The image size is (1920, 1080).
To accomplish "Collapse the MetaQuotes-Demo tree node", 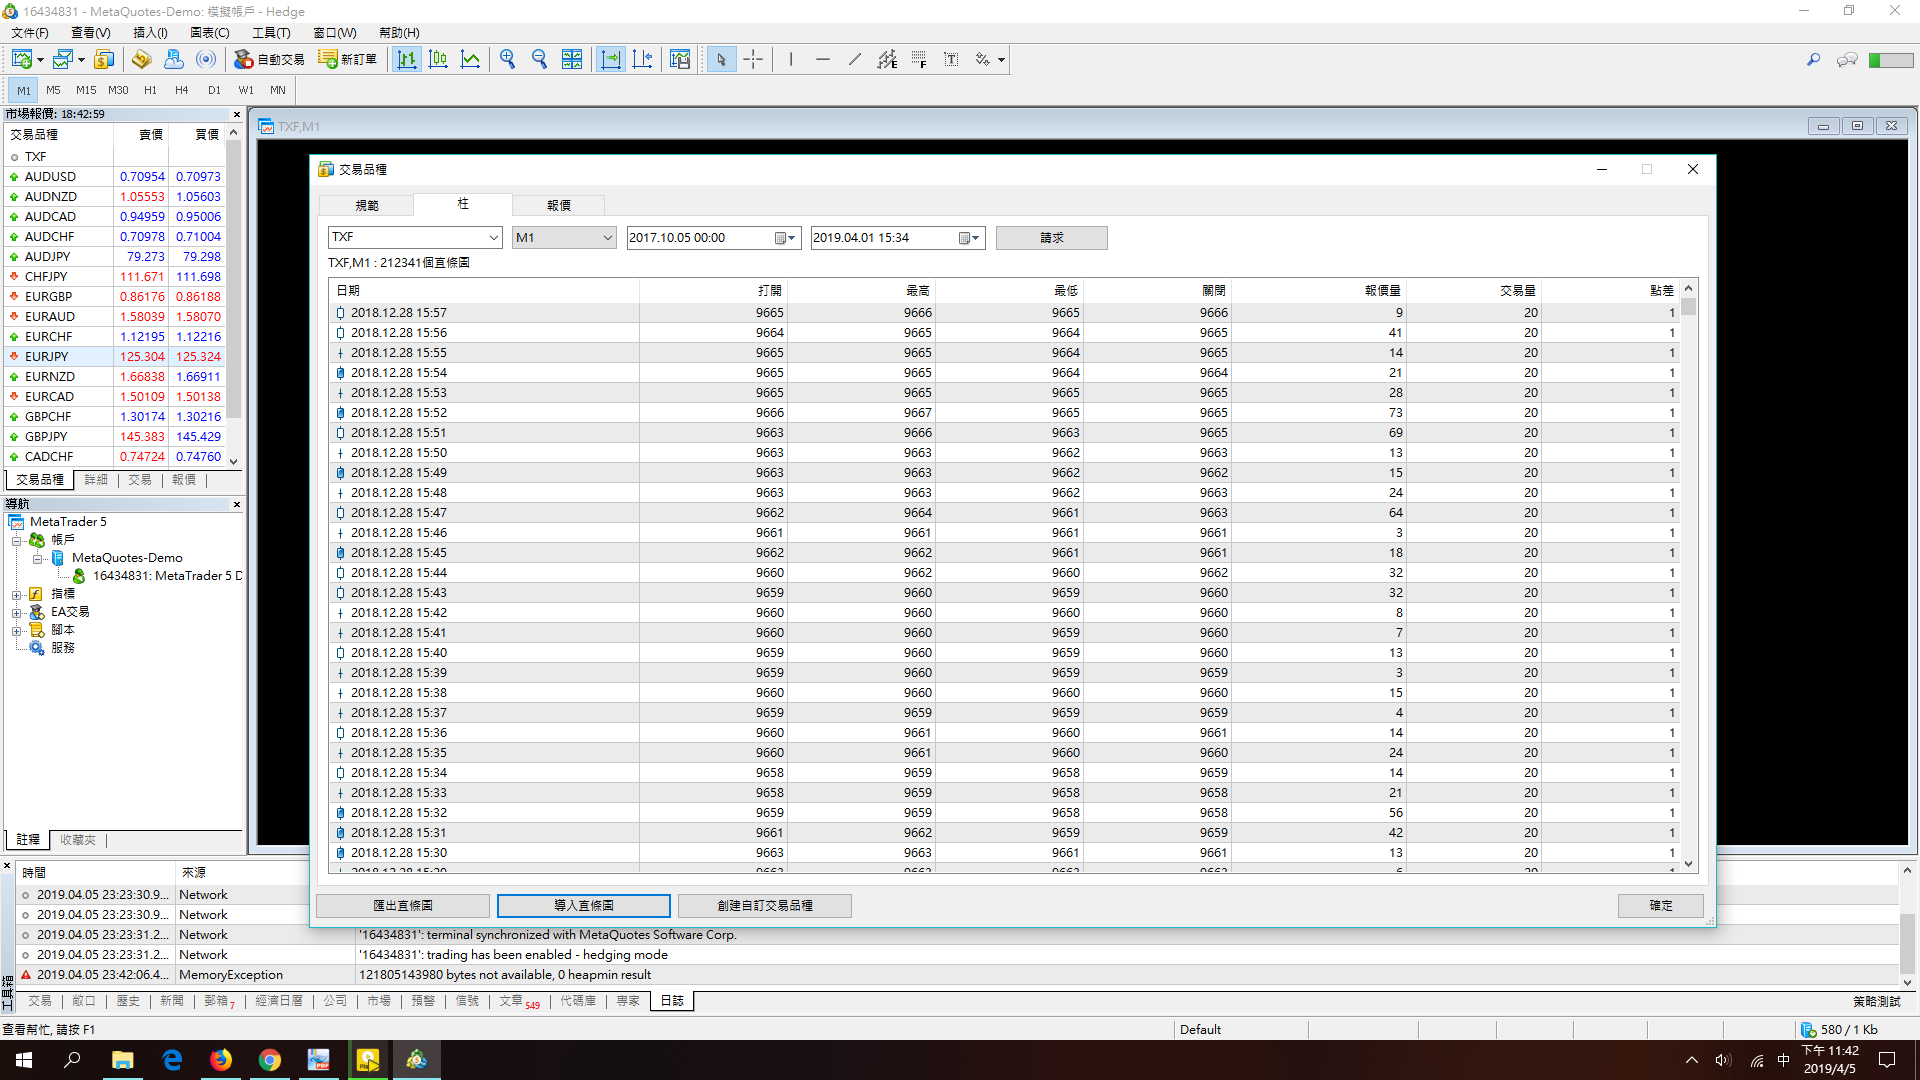I will coord(37,559).
